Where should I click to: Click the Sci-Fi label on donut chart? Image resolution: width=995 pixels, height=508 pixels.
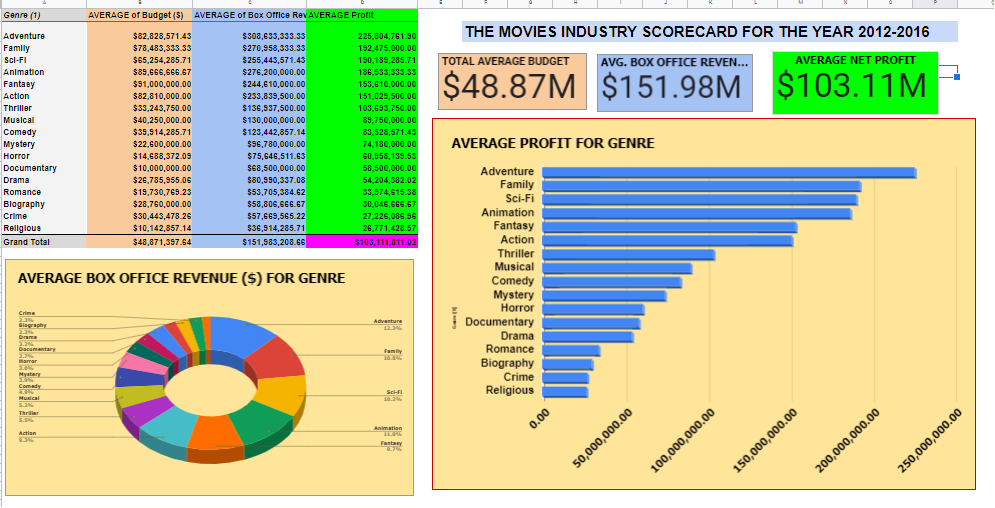(x=392, y=392)
